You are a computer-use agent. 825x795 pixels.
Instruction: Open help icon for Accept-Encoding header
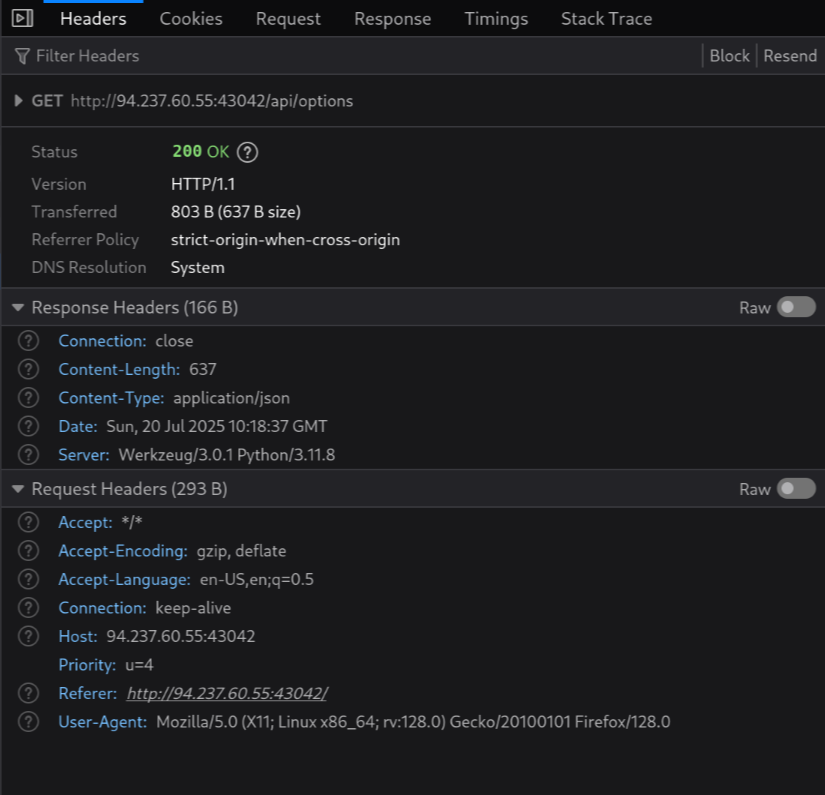(28, 551)
